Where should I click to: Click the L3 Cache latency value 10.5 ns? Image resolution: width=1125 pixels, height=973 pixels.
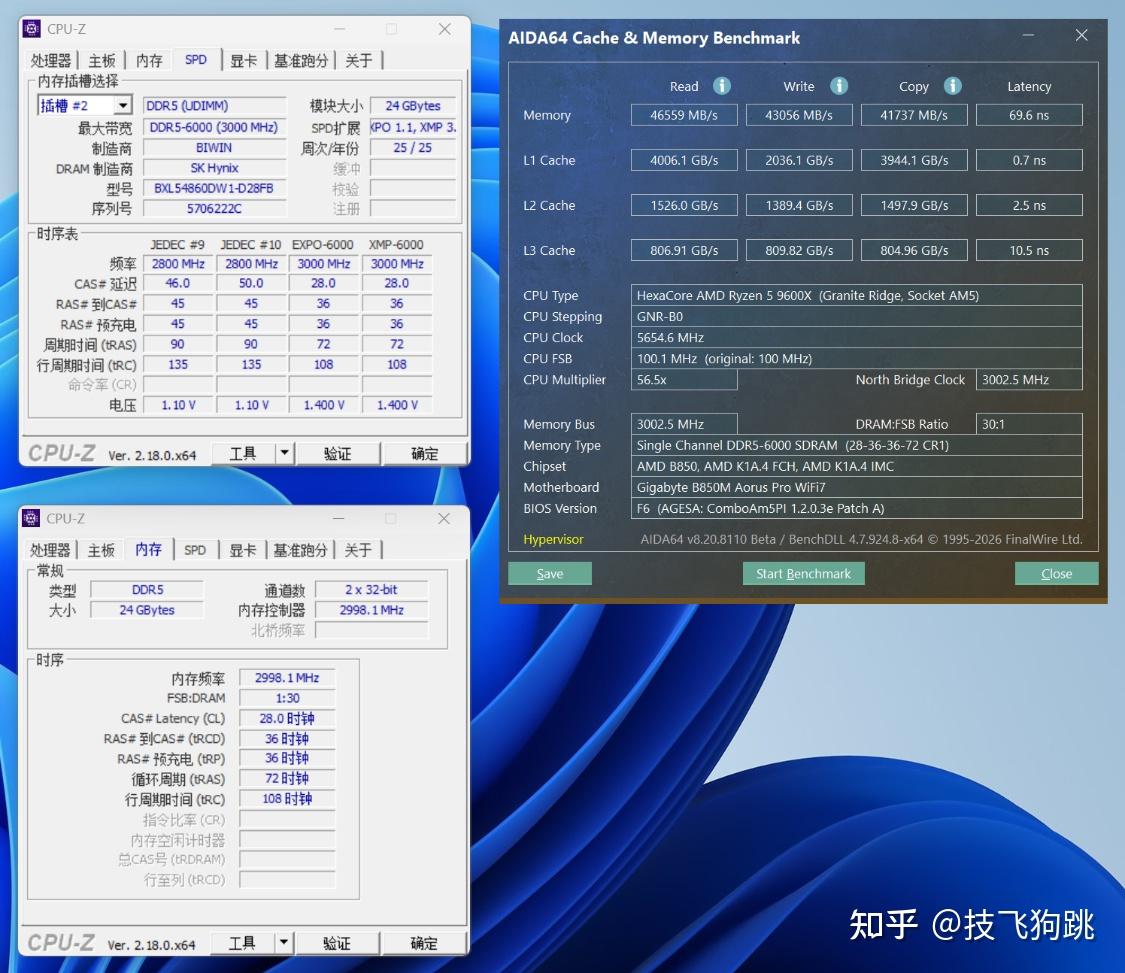point(1029,250)
